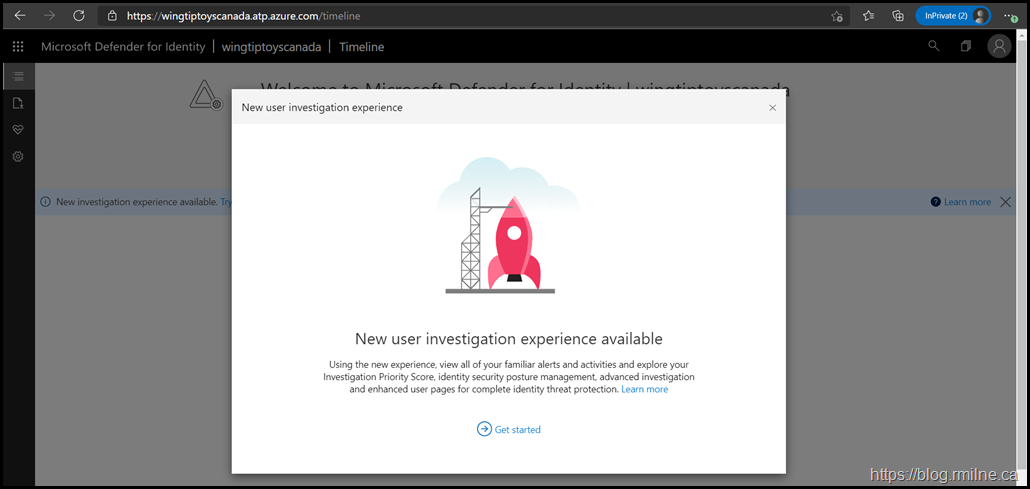The width and height of the screenshot is (1030, 489).
Task: Close the New user investigation dialog
Action: tap(772, 108)
